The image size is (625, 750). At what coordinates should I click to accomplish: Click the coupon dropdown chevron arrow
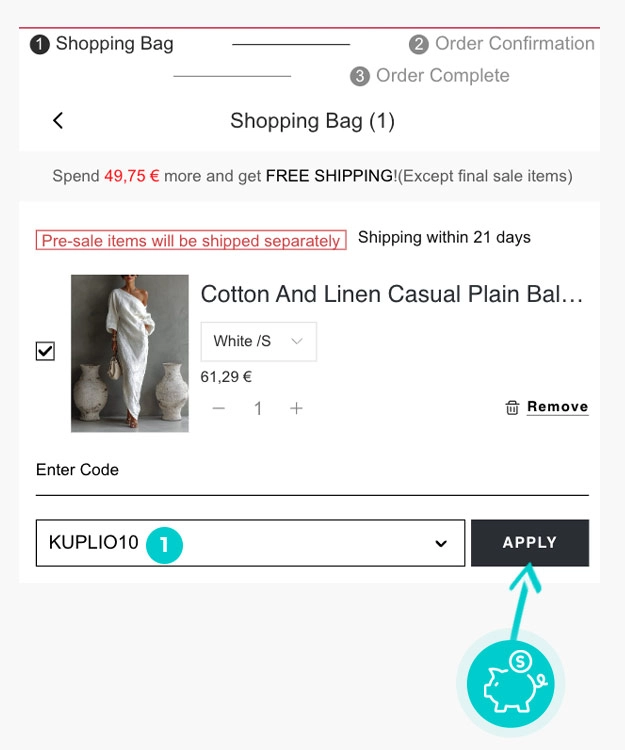[441, 544]
